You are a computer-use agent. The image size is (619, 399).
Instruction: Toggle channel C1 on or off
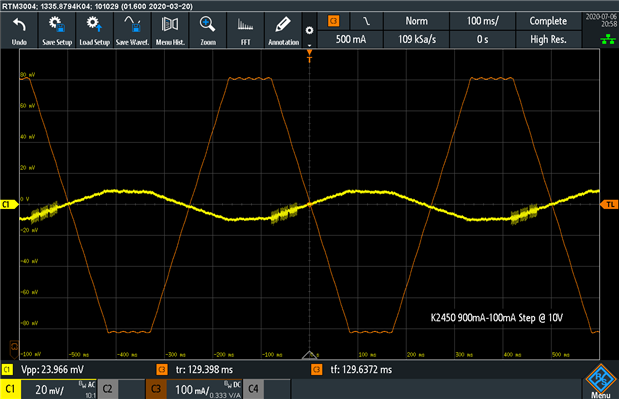click(x=10, y=389)
